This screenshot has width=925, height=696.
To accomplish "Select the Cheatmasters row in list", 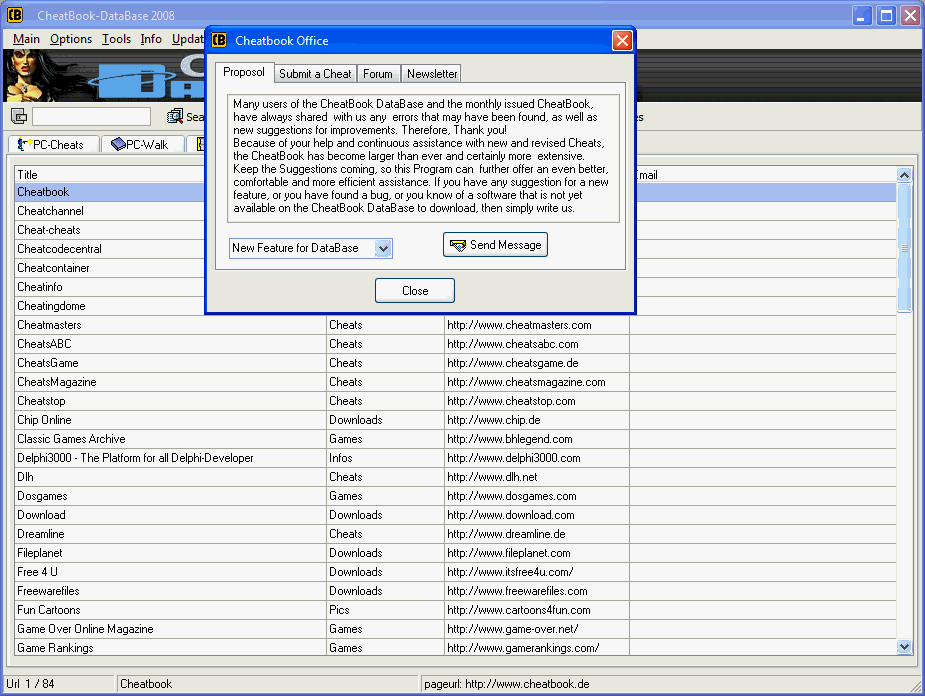I will [170, 325].
